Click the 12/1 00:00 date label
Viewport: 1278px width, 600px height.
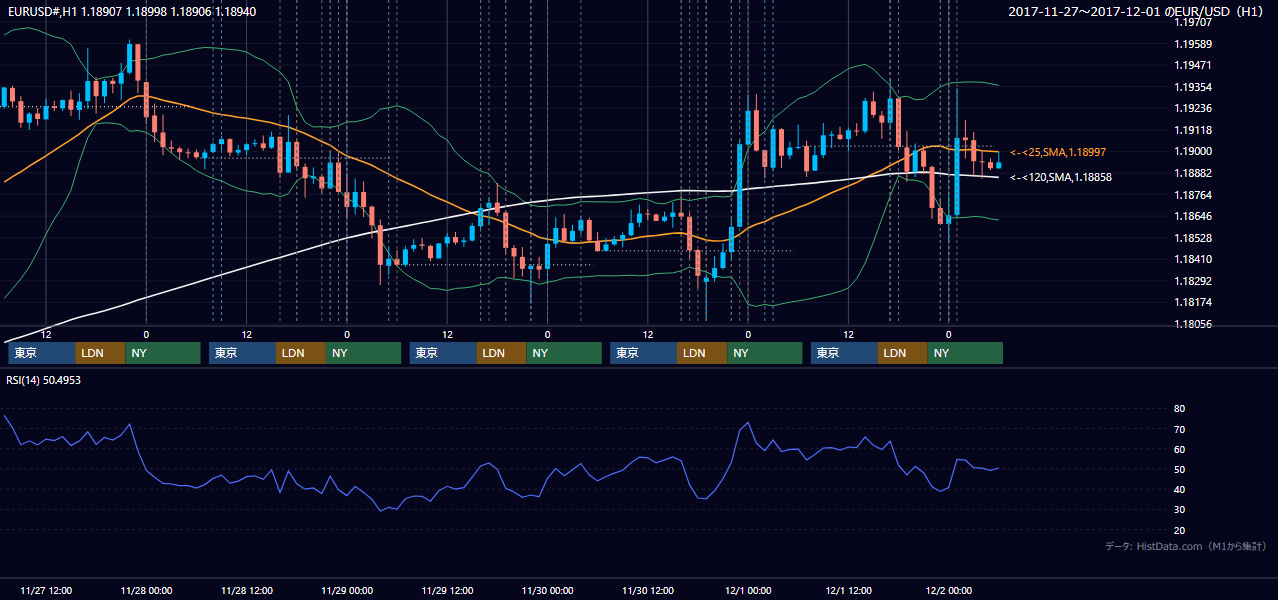tap(748, 590)
